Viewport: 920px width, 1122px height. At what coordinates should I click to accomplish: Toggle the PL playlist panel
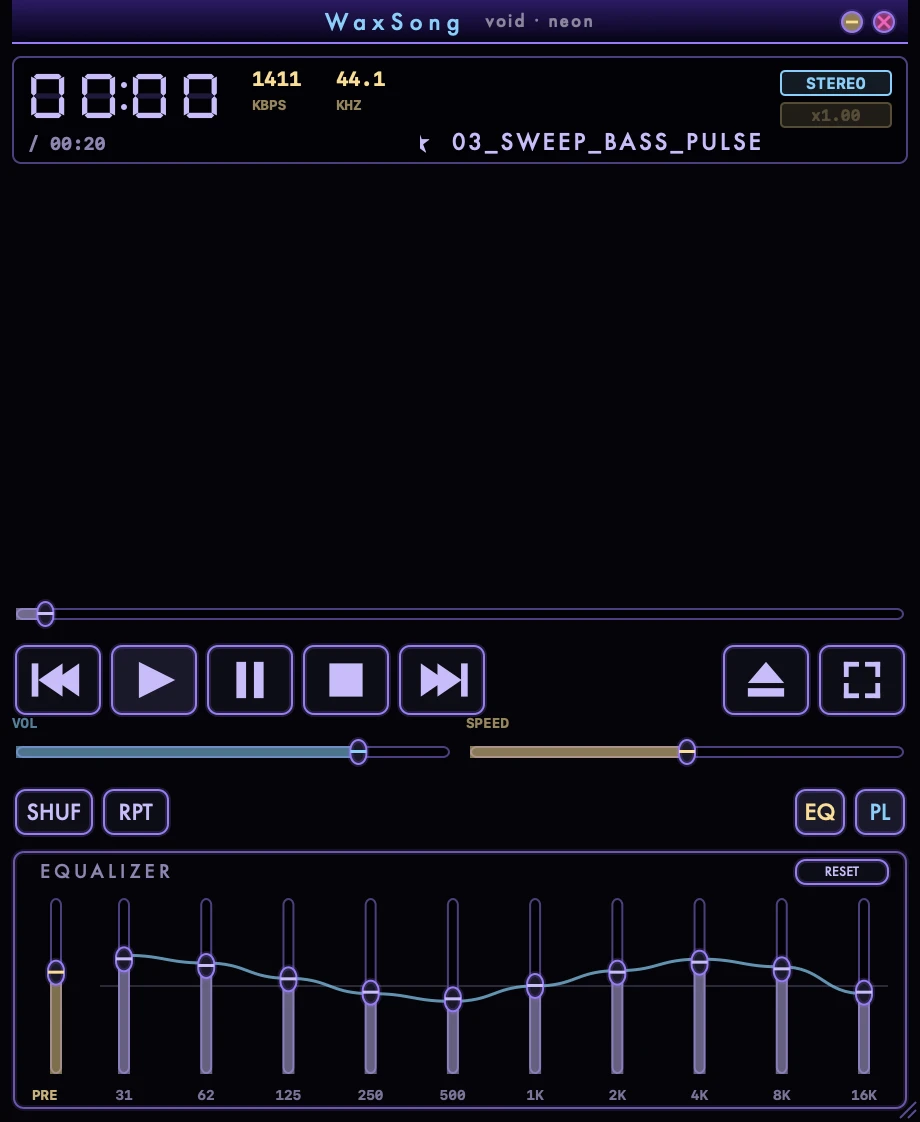pos(880,812)
